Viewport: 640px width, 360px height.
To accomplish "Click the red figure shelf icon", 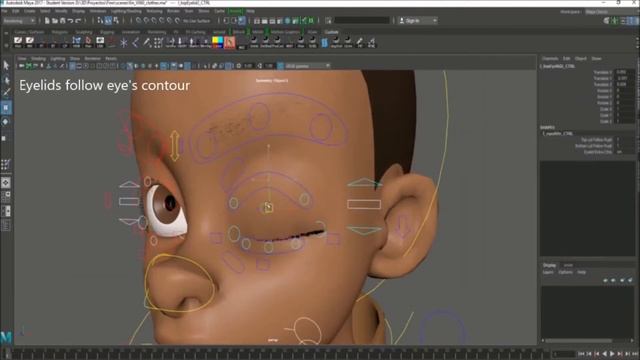I will click(x=88, y=41).
